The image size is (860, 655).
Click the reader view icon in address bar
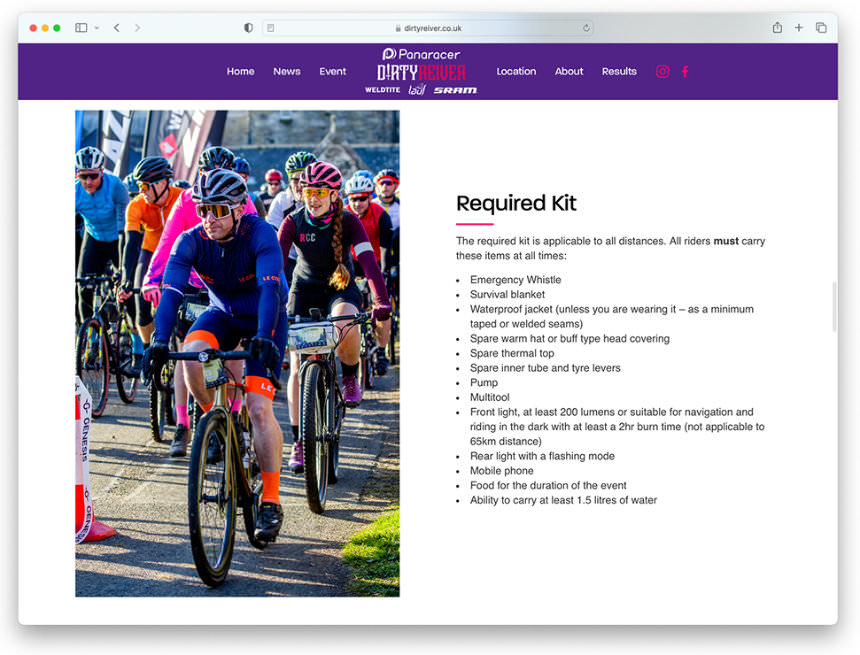click(x=270, y=28)
